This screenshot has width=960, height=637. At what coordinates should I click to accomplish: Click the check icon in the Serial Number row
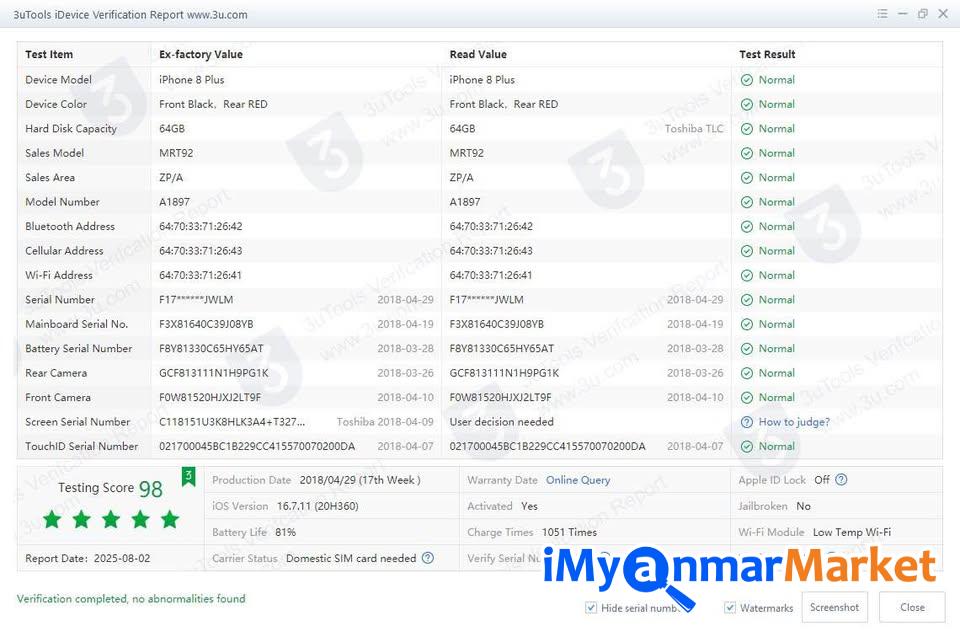pyautogui.click(x=746, y=300)
